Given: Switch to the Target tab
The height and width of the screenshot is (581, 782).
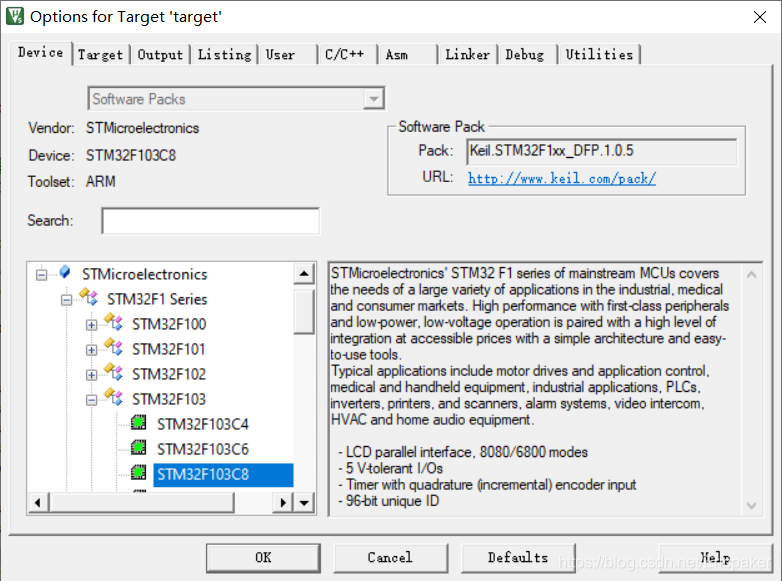Looking at the screenshot, I should 101,54.
